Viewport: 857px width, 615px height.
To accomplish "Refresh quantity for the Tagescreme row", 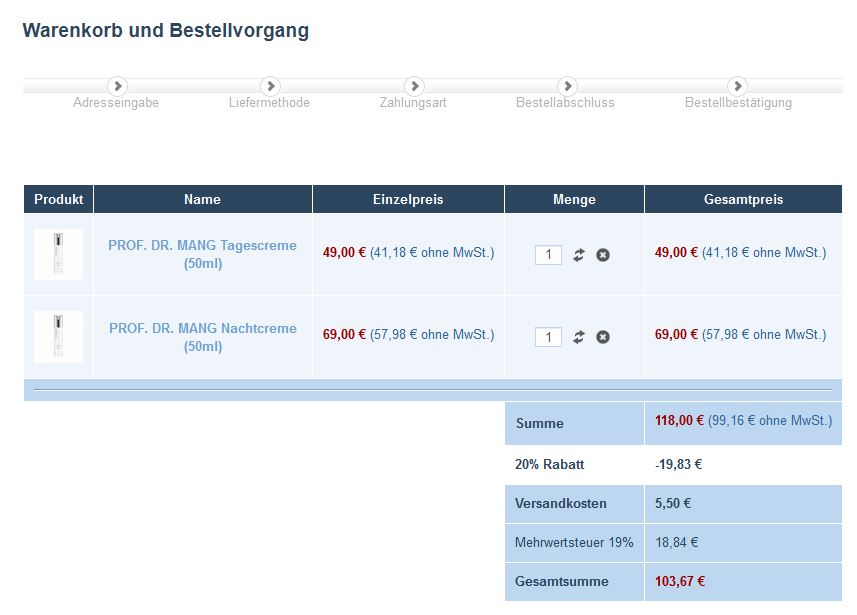I will (579, 255).
